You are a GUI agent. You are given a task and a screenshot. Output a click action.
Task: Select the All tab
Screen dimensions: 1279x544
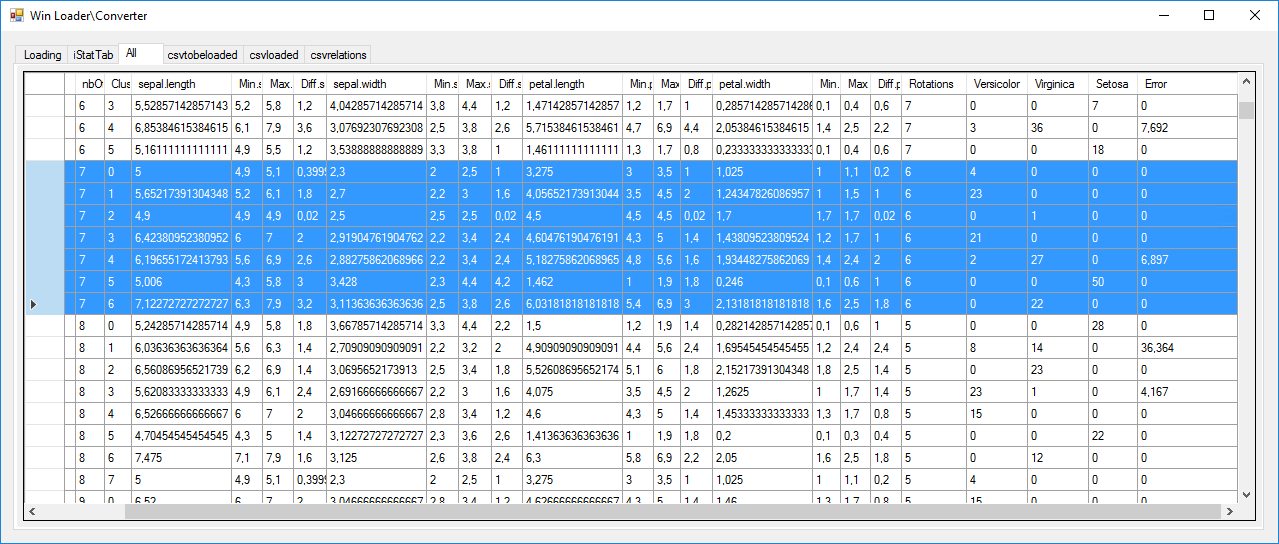[139, 53]
